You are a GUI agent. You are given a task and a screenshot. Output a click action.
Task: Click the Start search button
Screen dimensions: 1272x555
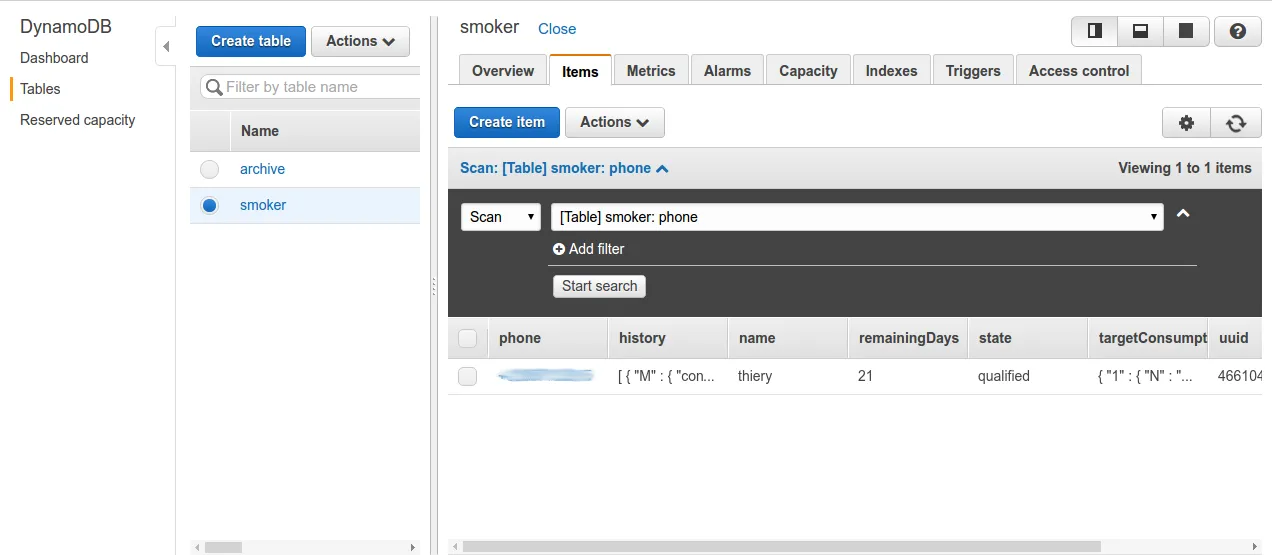click(599, 286)
